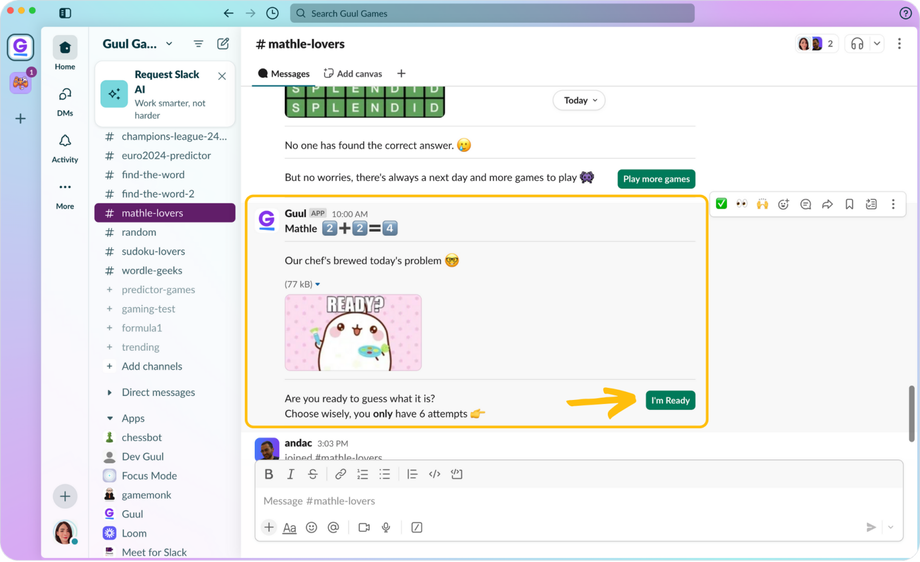920x562 pixels.
Task: Open the champions-league-24 channel
Action: point(165,136)
